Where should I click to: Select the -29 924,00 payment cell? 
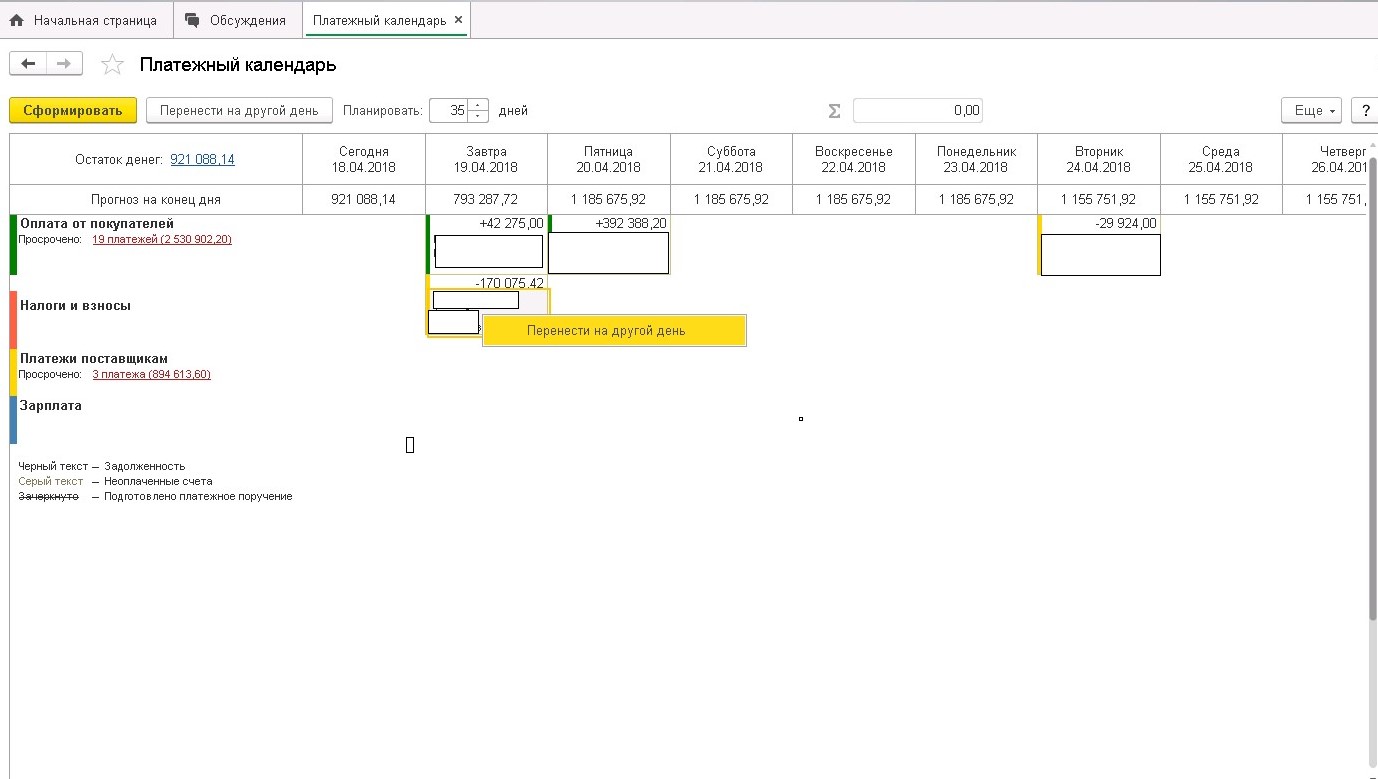click(1099, 244)
